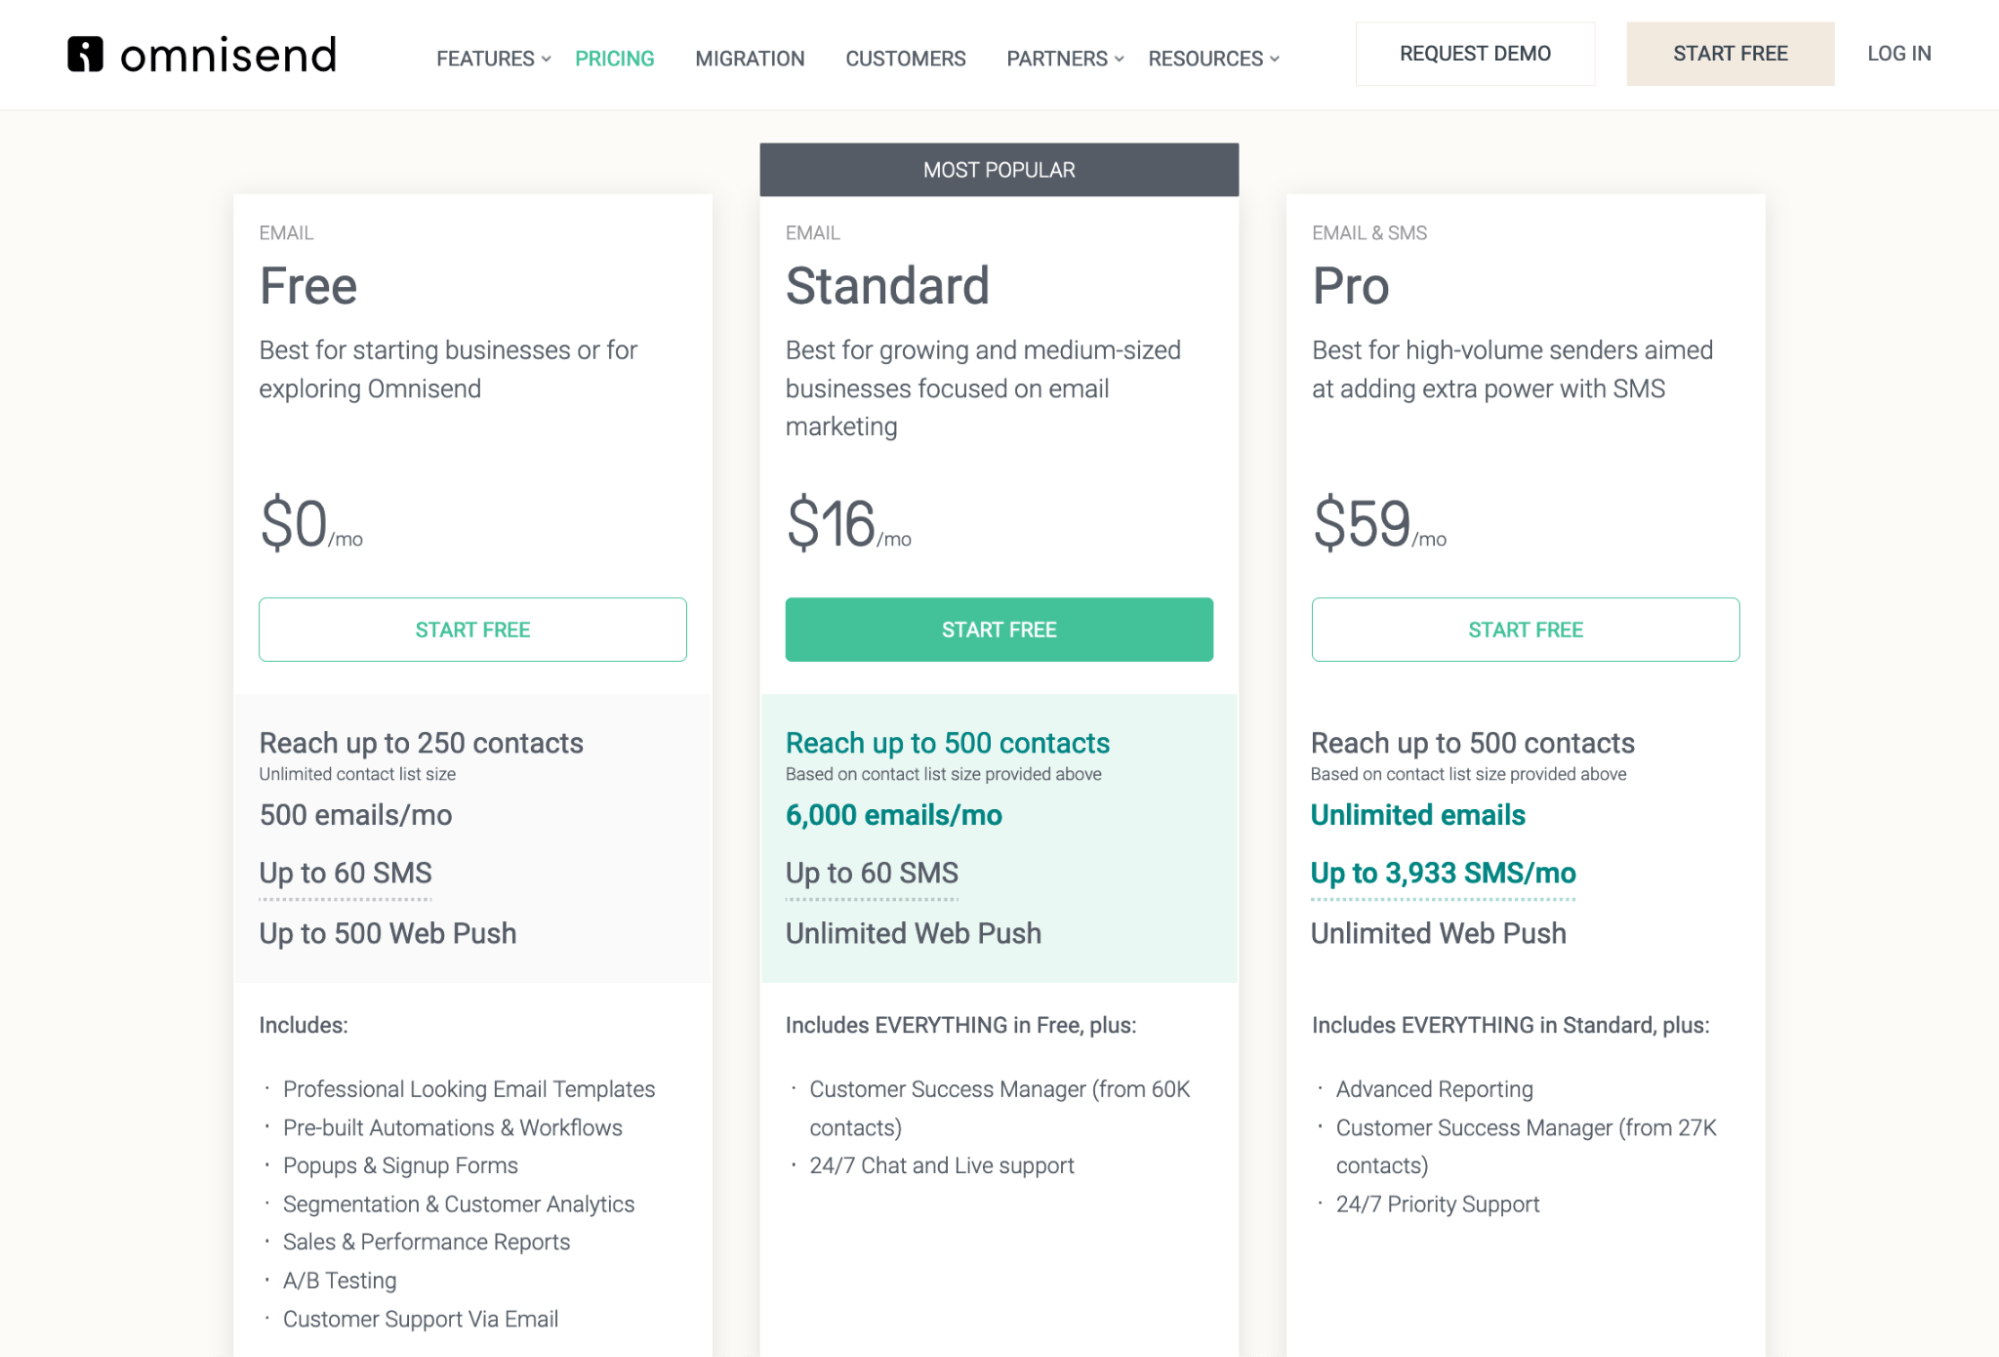Viewport: 1999px width, 1357px height.
Task: Go to the Pricing page
Action: click(614, 59)
